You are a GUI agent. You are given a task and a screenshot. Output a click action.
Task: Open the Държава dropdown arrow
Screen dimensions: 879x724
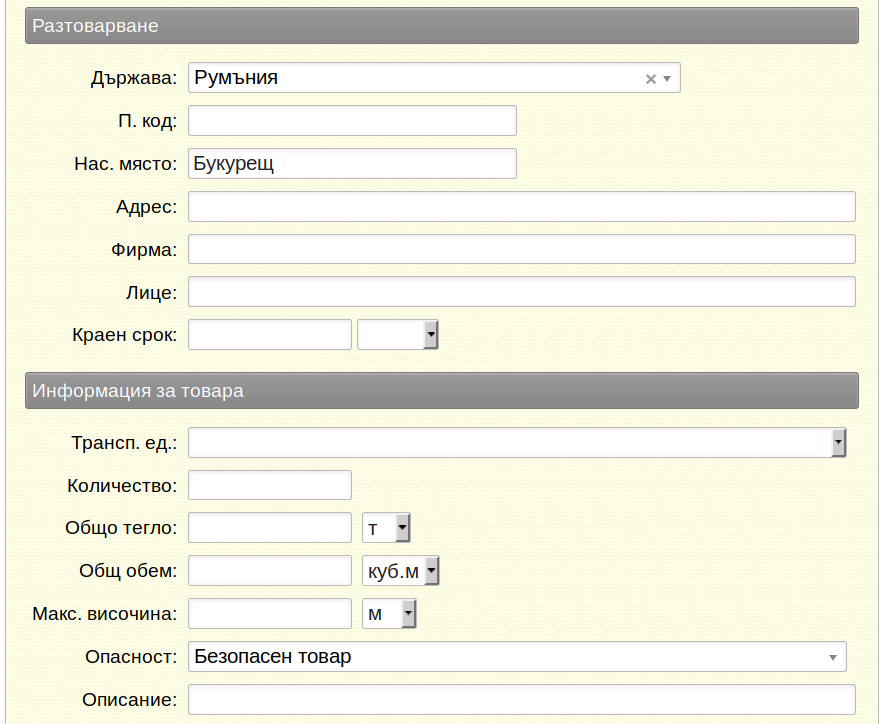pos(667,79)
